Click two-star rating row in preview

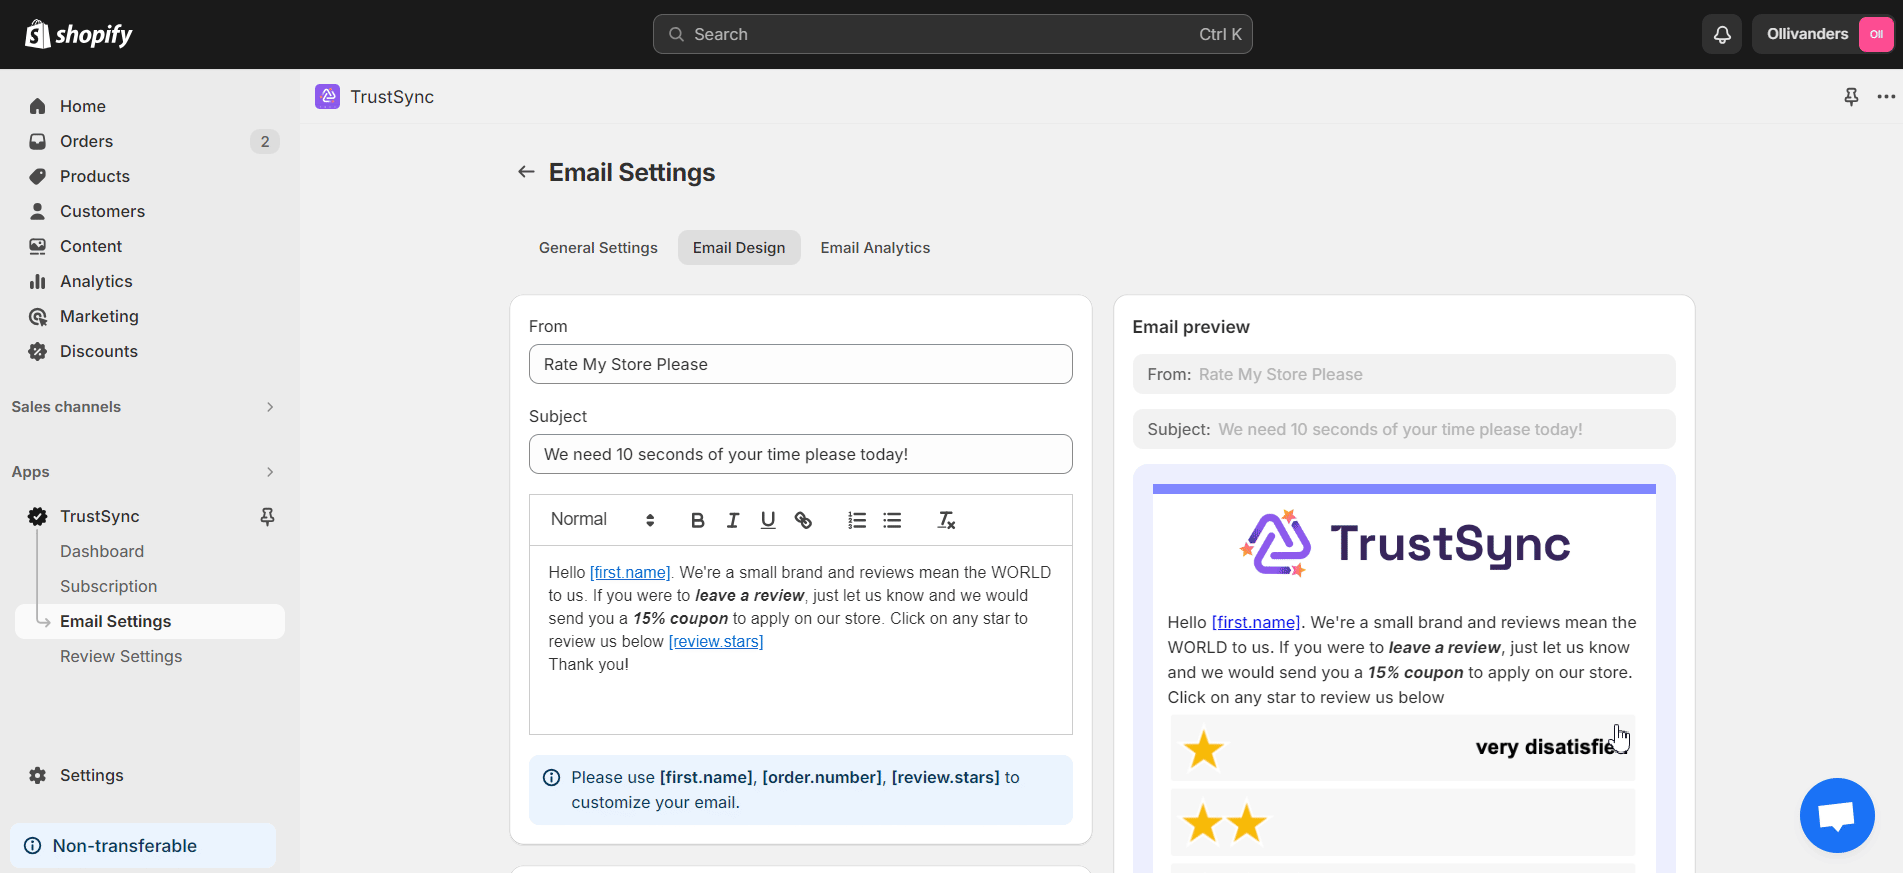1402,823
